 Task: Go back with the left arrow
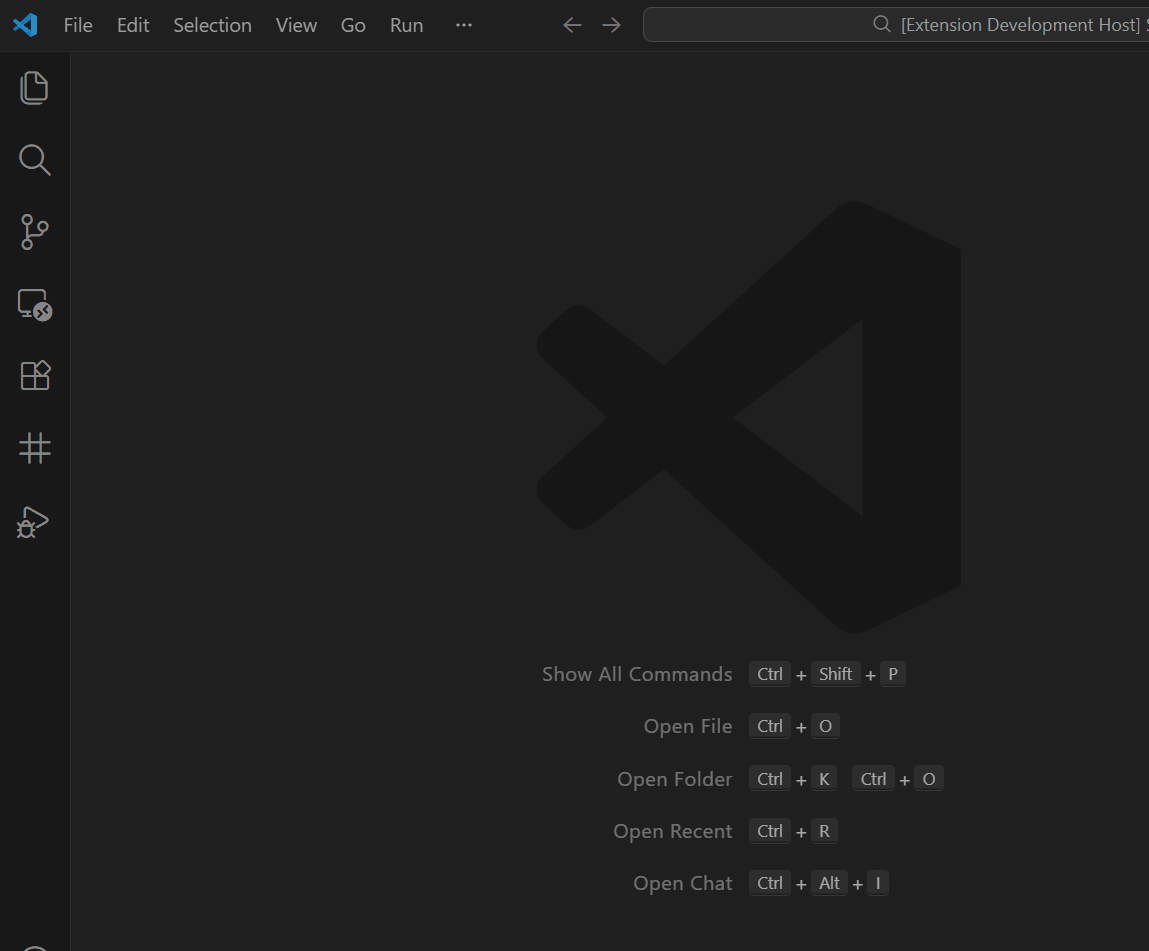(572, 25)
